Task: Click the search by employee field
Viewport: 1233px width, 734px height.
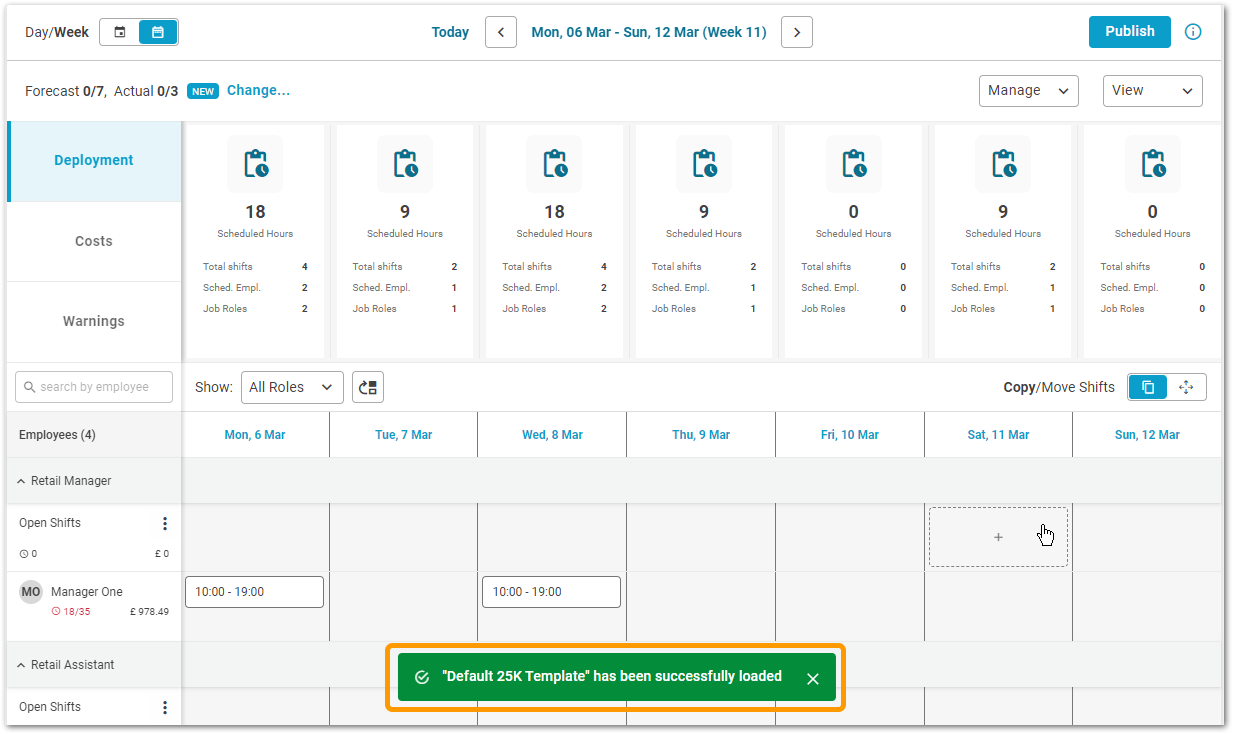Action: [x=94, y=387]
